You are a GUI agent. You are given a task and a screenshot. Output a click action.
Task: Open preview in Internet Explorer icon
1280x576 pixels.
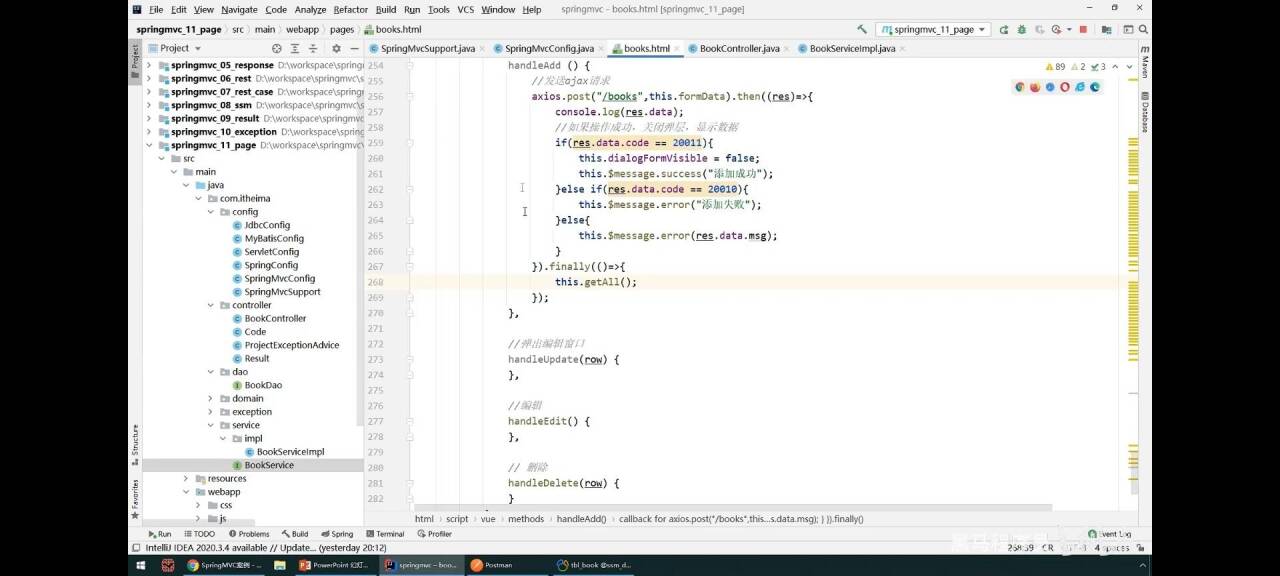tap(1080, 87)
